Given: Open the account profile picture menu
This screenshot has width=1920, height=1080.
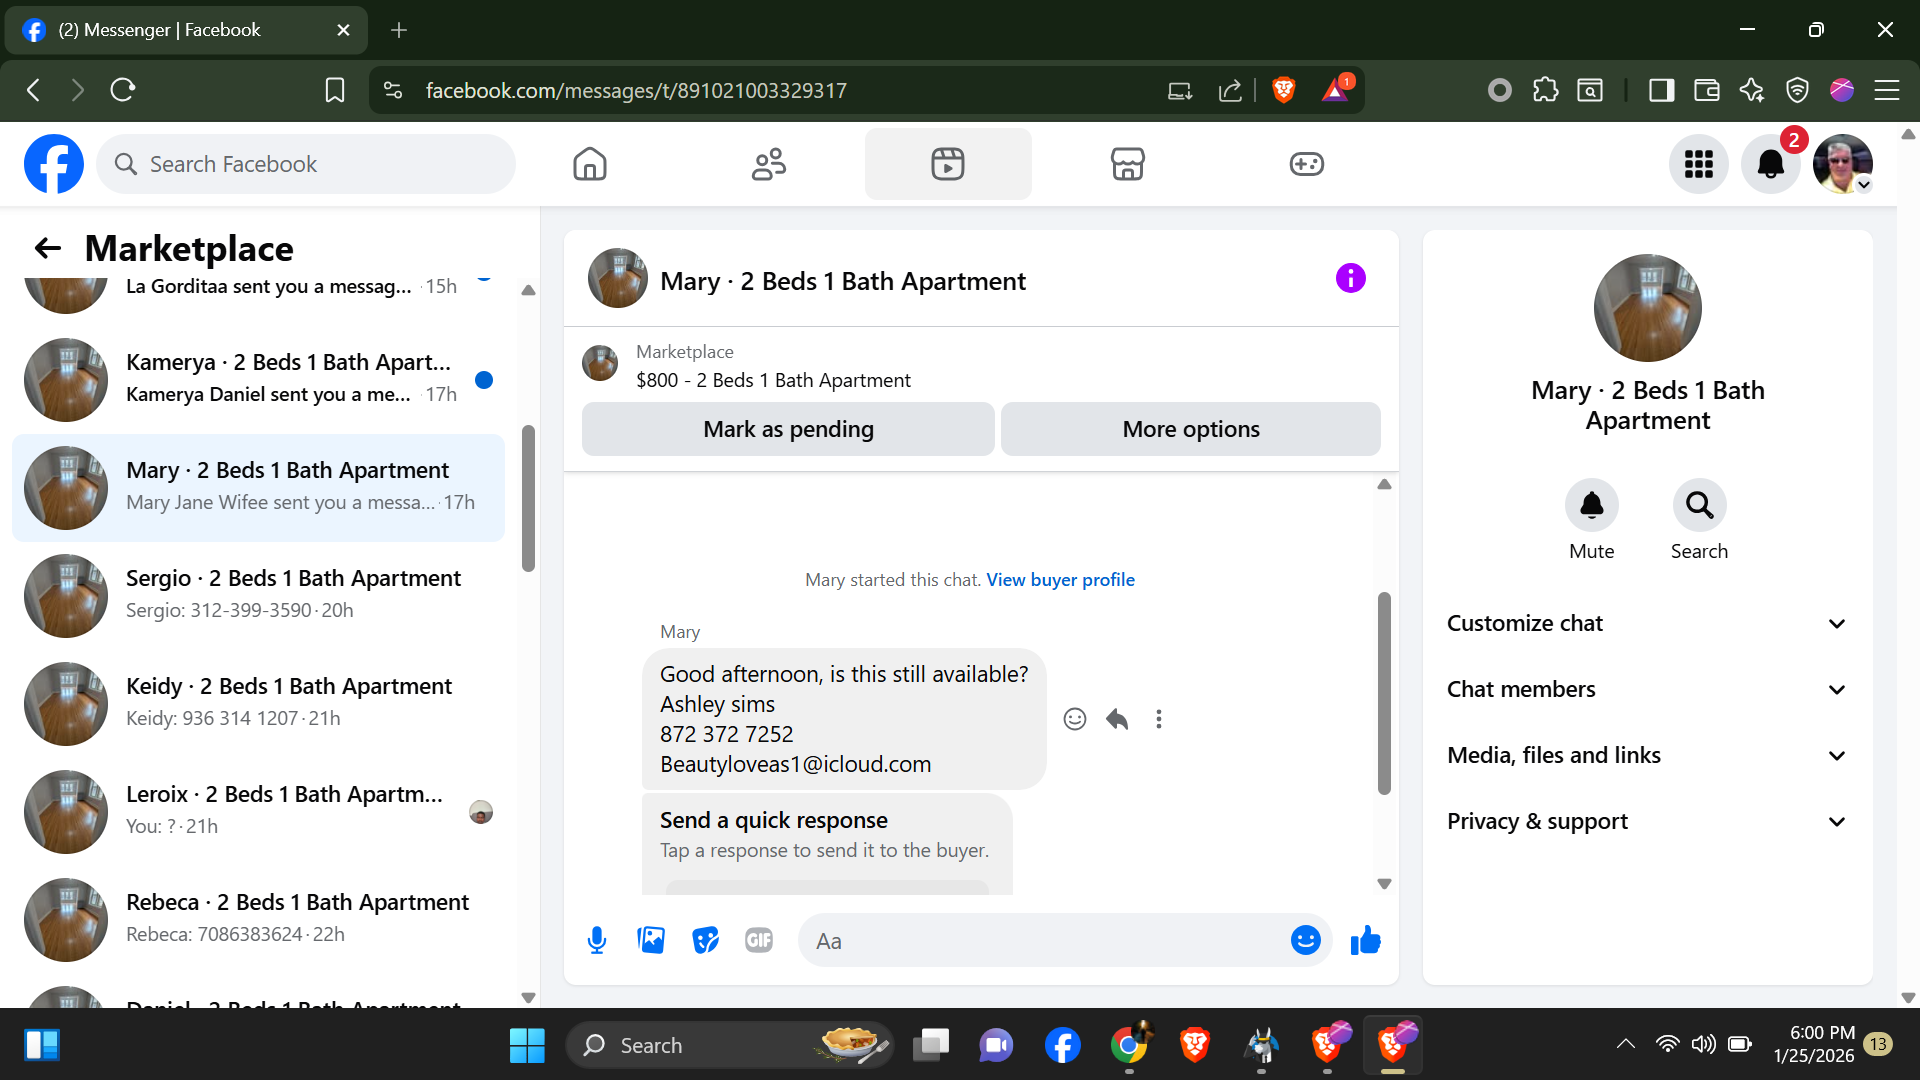Looking at the screenshot, I should coord(1843,164).
